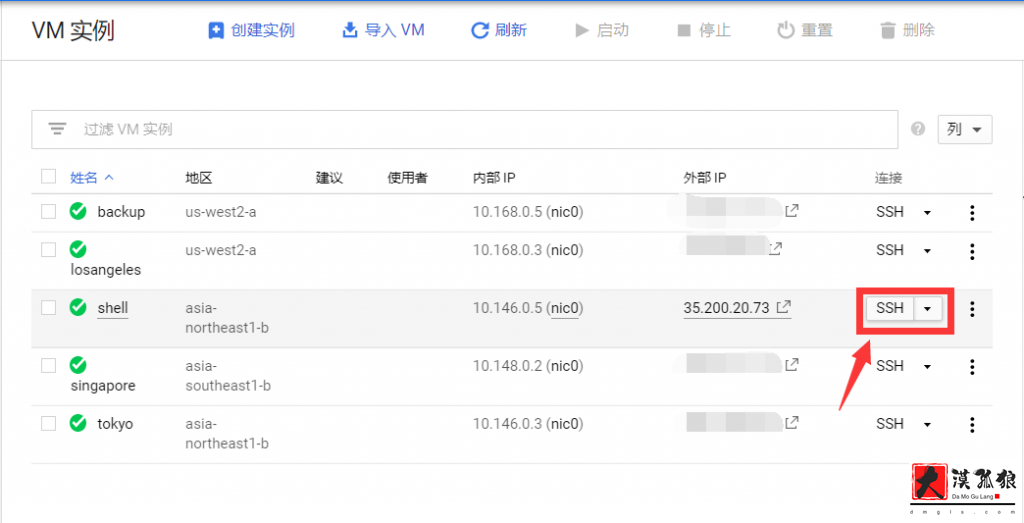This screenshot has width=1024, height=523.
Task: Click the 地区 zone column header
Action: pos(199,178)
